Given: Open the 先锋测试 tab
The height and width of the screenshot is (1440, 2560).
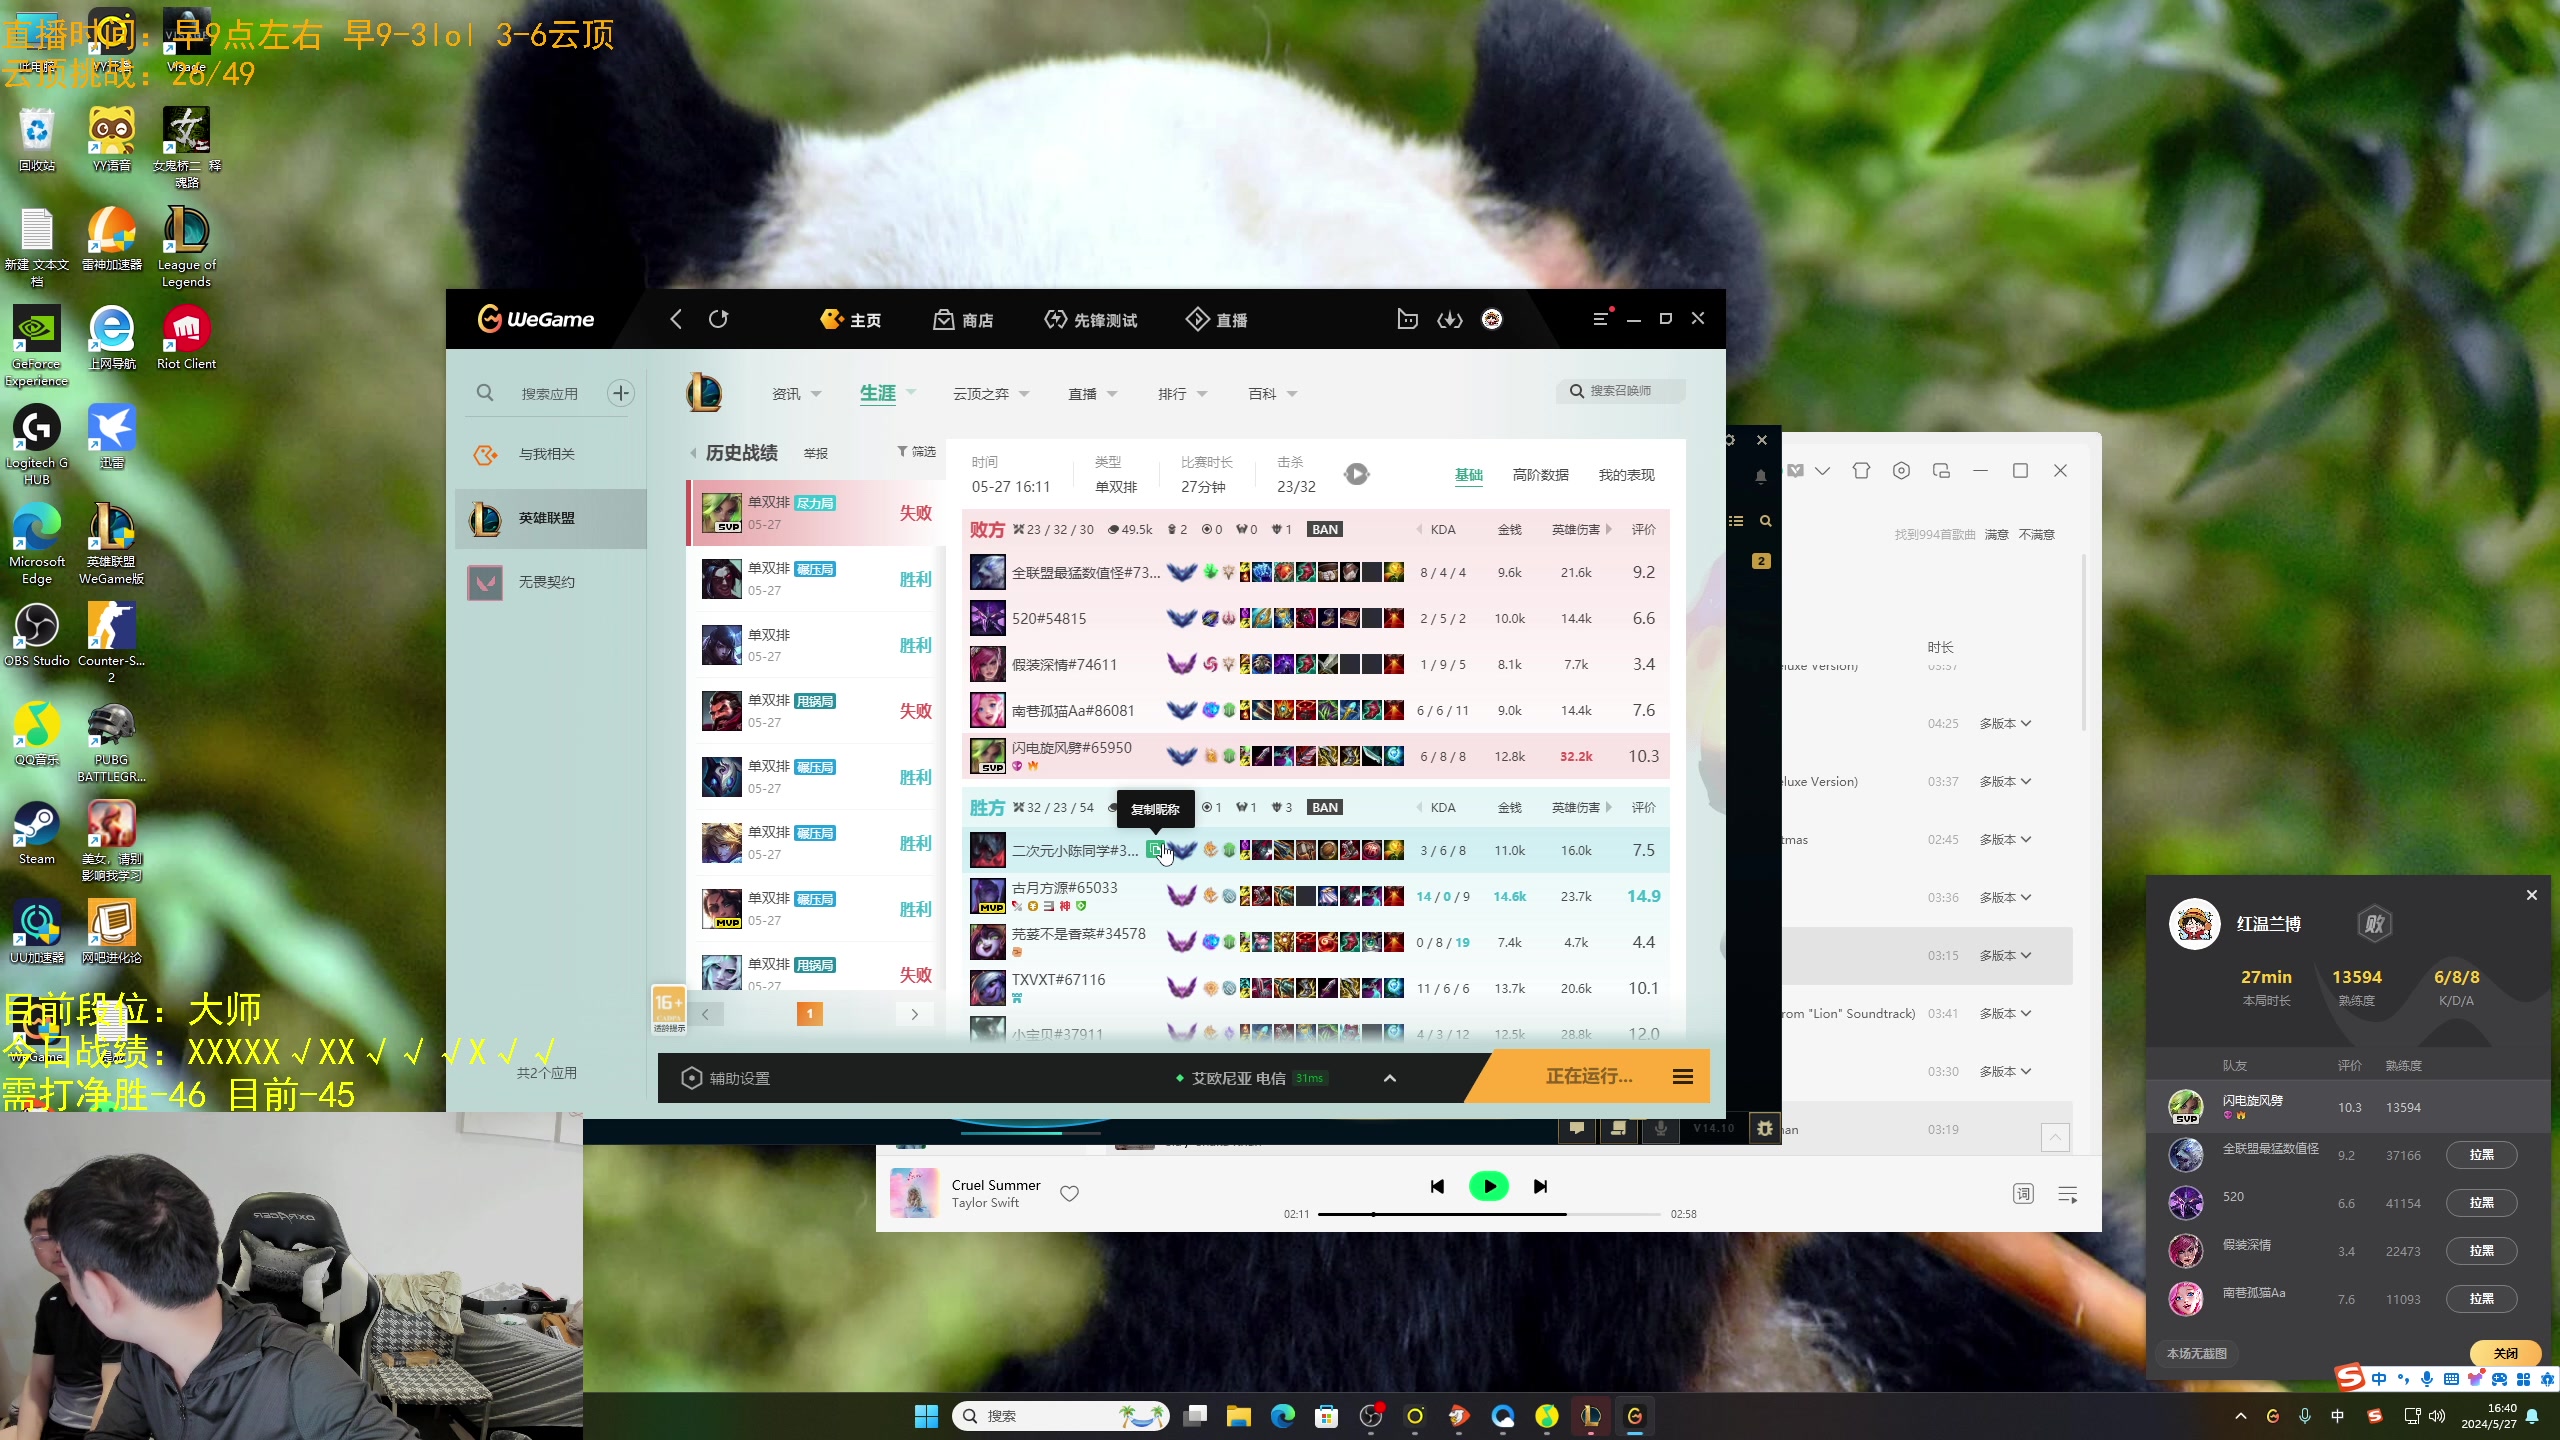Looking at the screenshot, I should click(1091, 320).
